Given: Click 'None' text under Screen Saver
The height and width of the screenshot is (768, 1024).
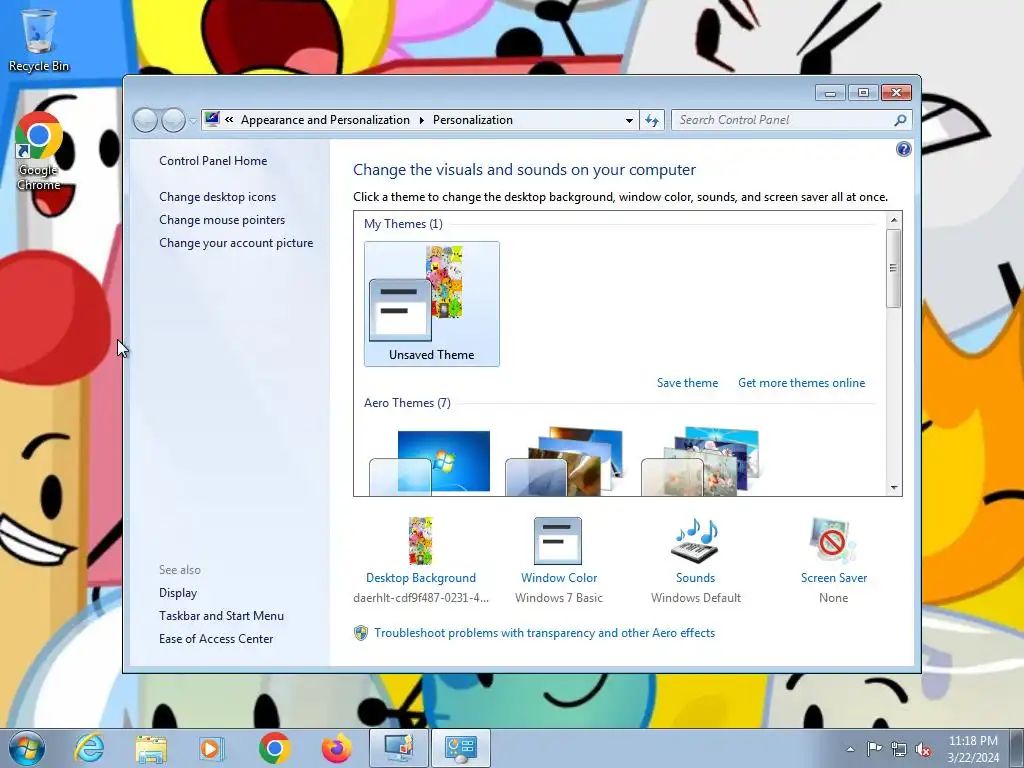Looking at the screenshot, I should pyautogui.click(x=833, y=598).
